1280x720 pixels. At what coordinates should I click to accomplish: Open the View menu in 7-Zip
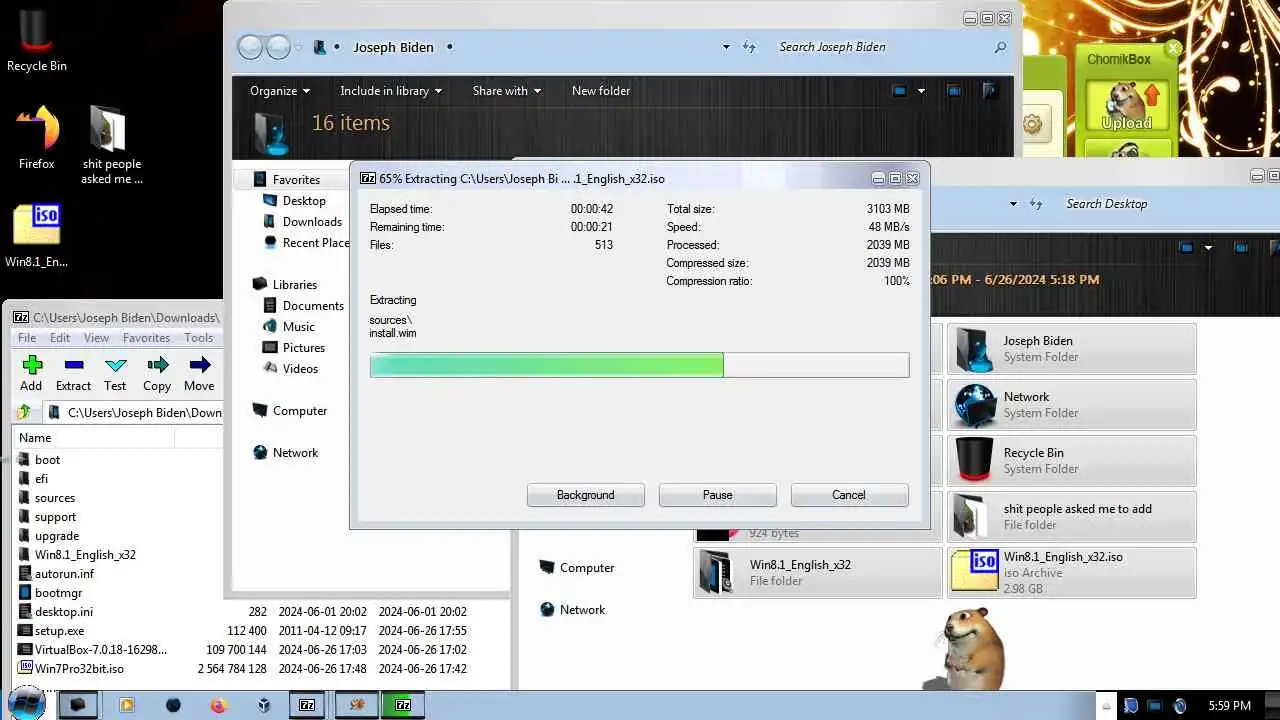(96, 338)
